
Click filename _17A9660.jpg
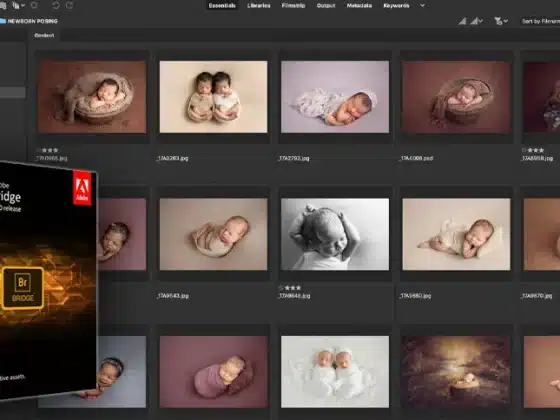[x=415, y=296]
